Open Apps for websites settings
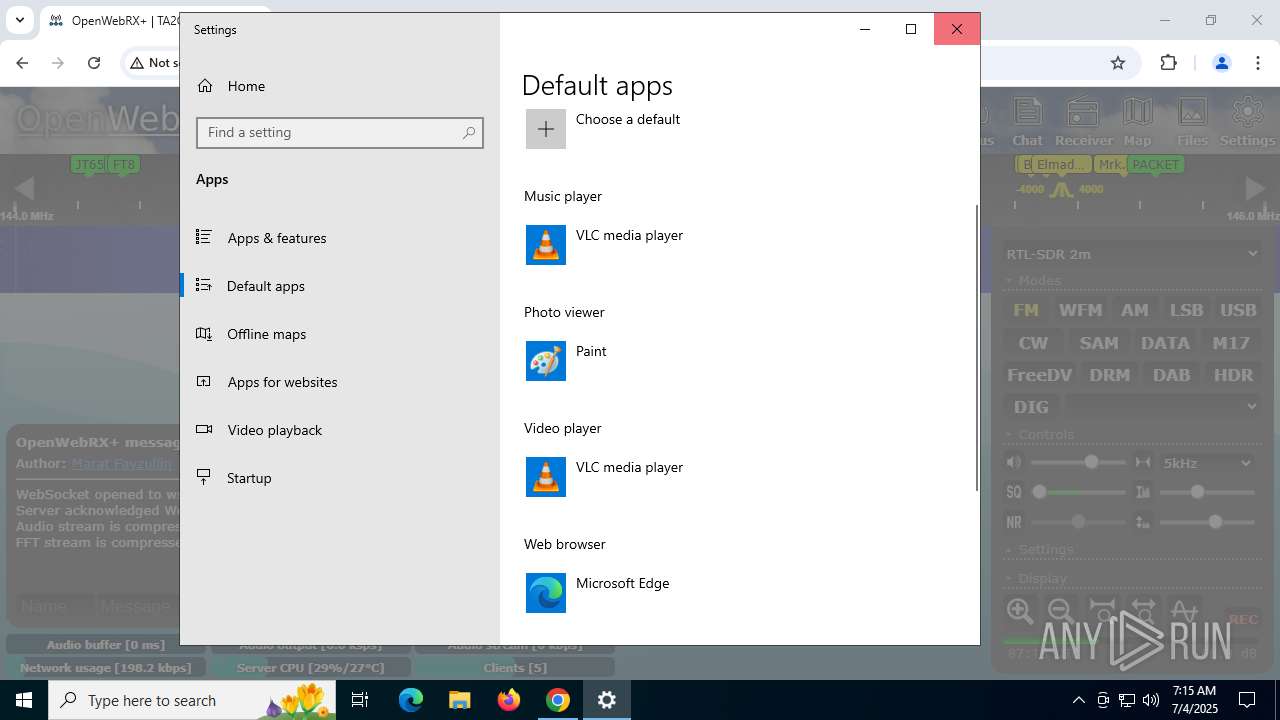The width and height of the screenshot is (1280, 720). click(340, 382)
